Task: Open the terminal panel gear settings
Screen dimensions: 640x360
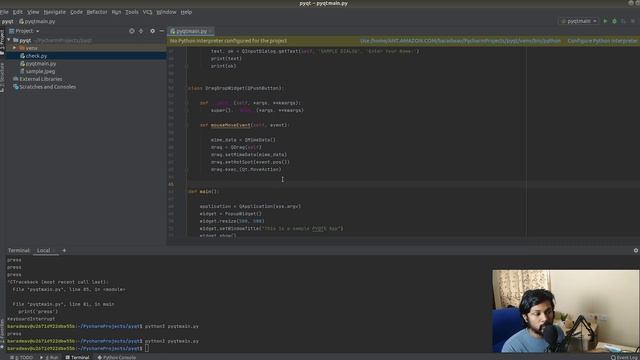Action: [x=636, y=251]
